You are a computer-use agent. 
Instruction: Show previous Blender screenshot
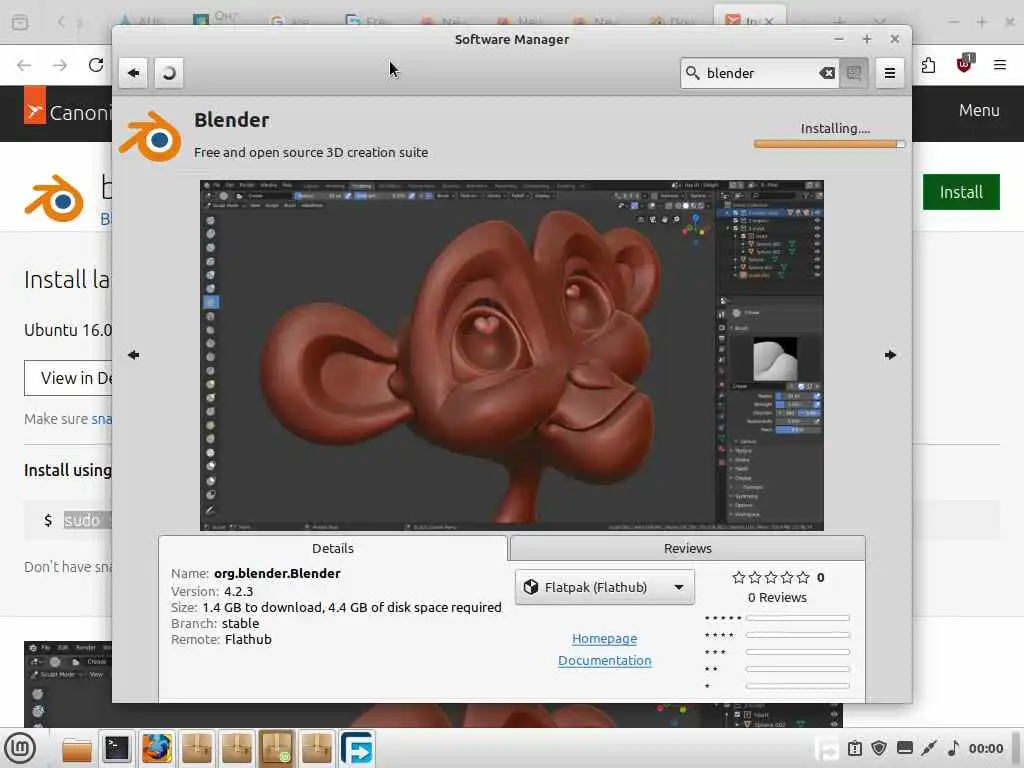pos(134,355)
